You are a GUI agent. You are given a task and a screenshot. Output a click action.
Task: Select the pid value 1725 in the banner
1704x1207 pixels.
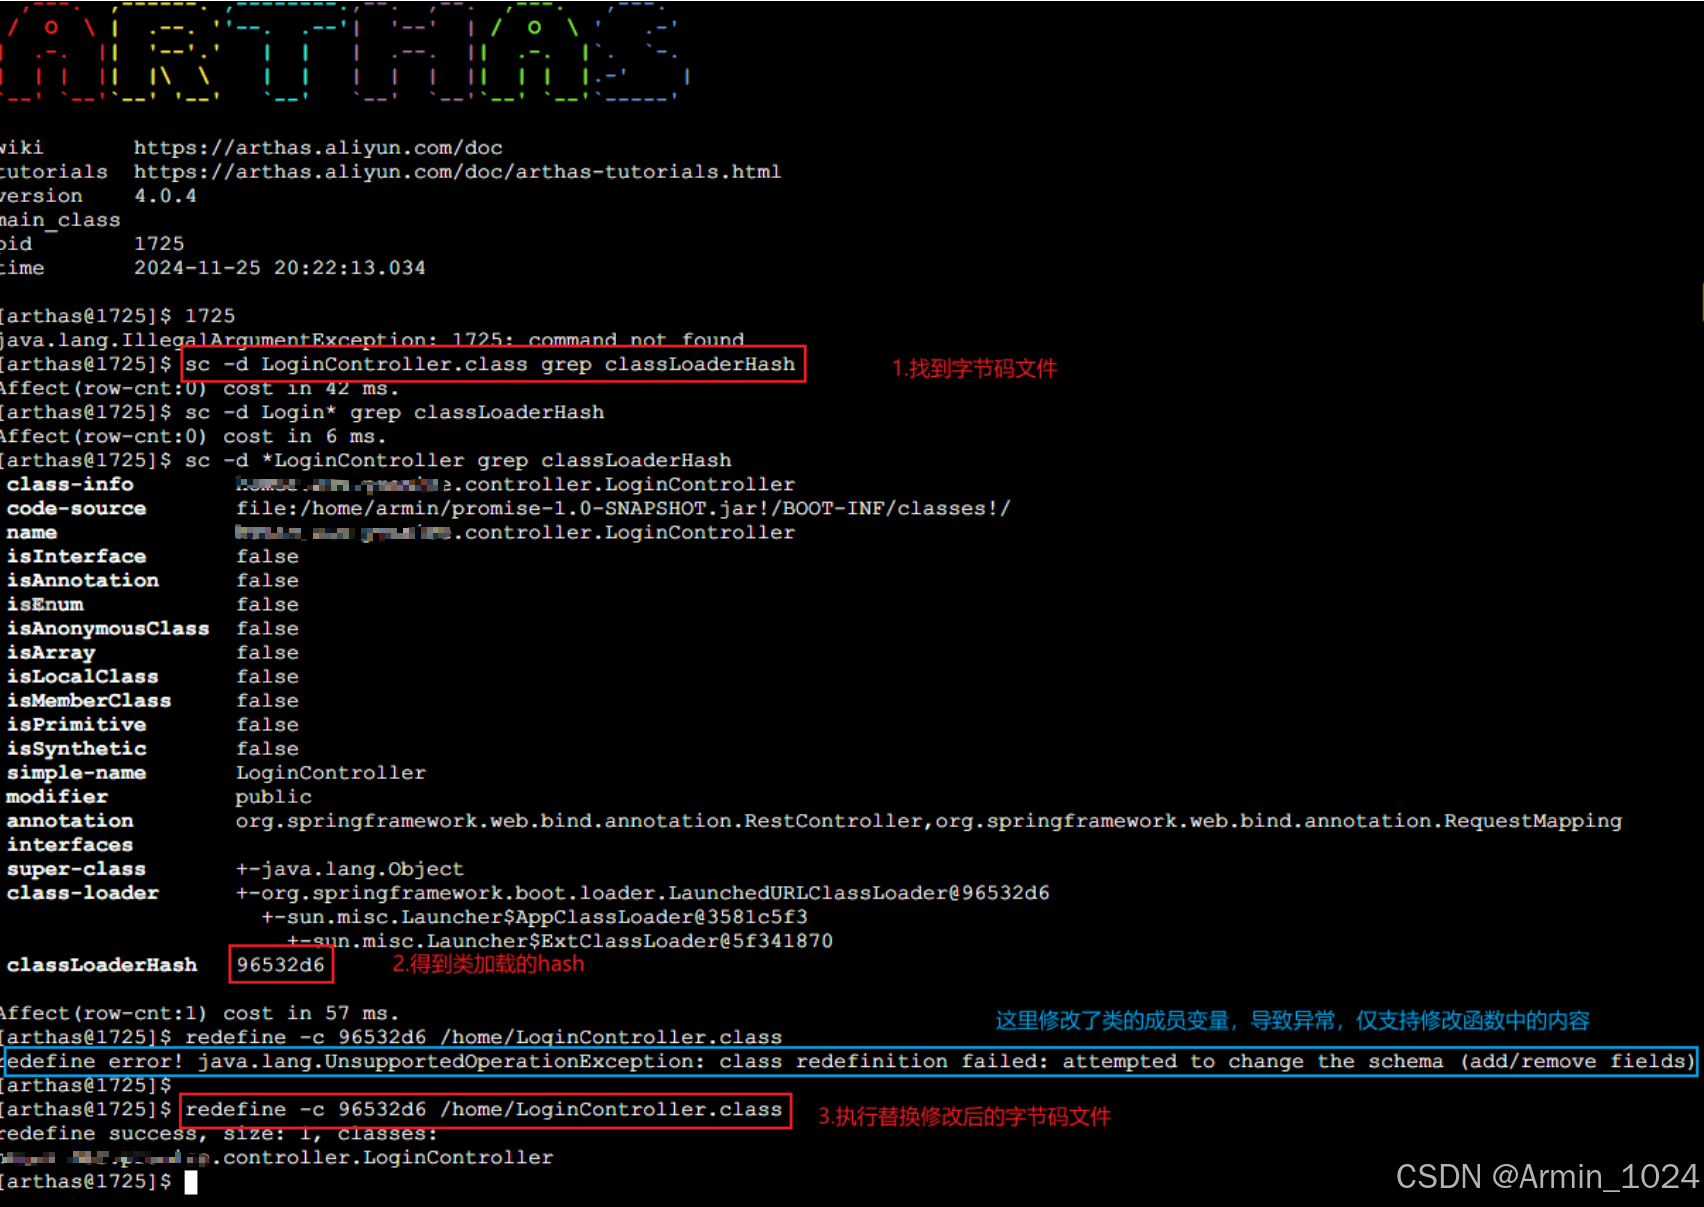coord(159,244)
